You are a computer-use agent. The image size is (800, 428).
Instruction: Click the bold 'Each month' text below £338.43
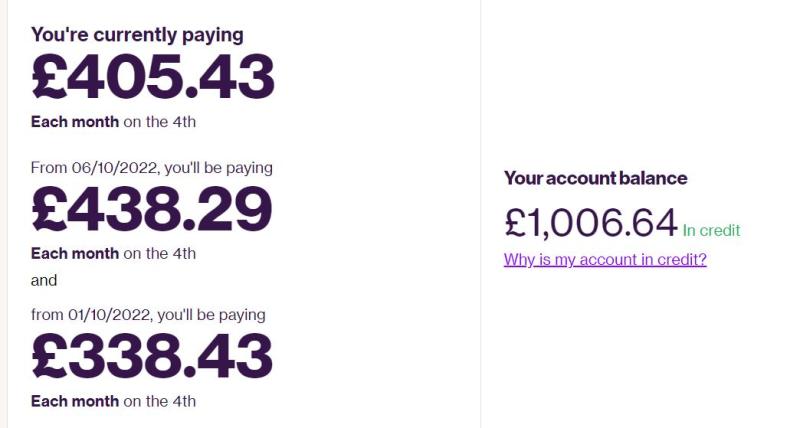(75, 401)
